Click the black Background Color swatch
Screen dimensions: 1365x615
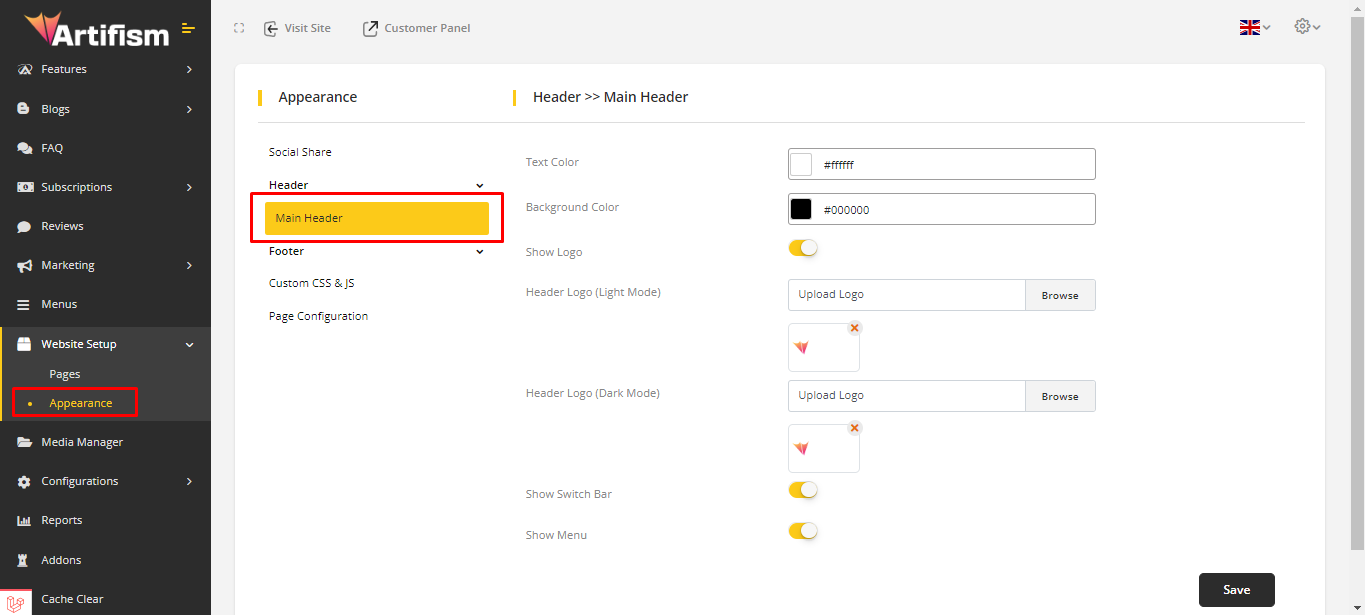801,209
